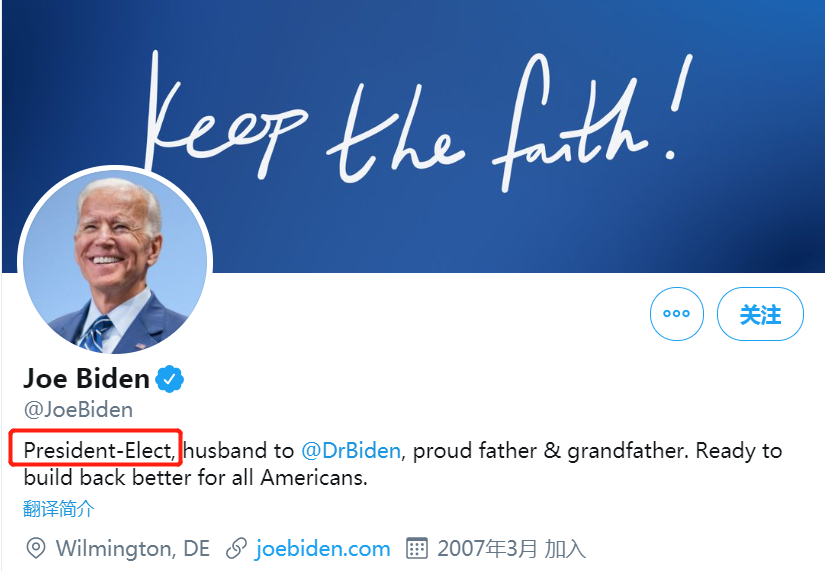The height and width of the screenshot is (571, 825).
Task: Visit the joebiden.com website link
Action: [x=322, y=548]
